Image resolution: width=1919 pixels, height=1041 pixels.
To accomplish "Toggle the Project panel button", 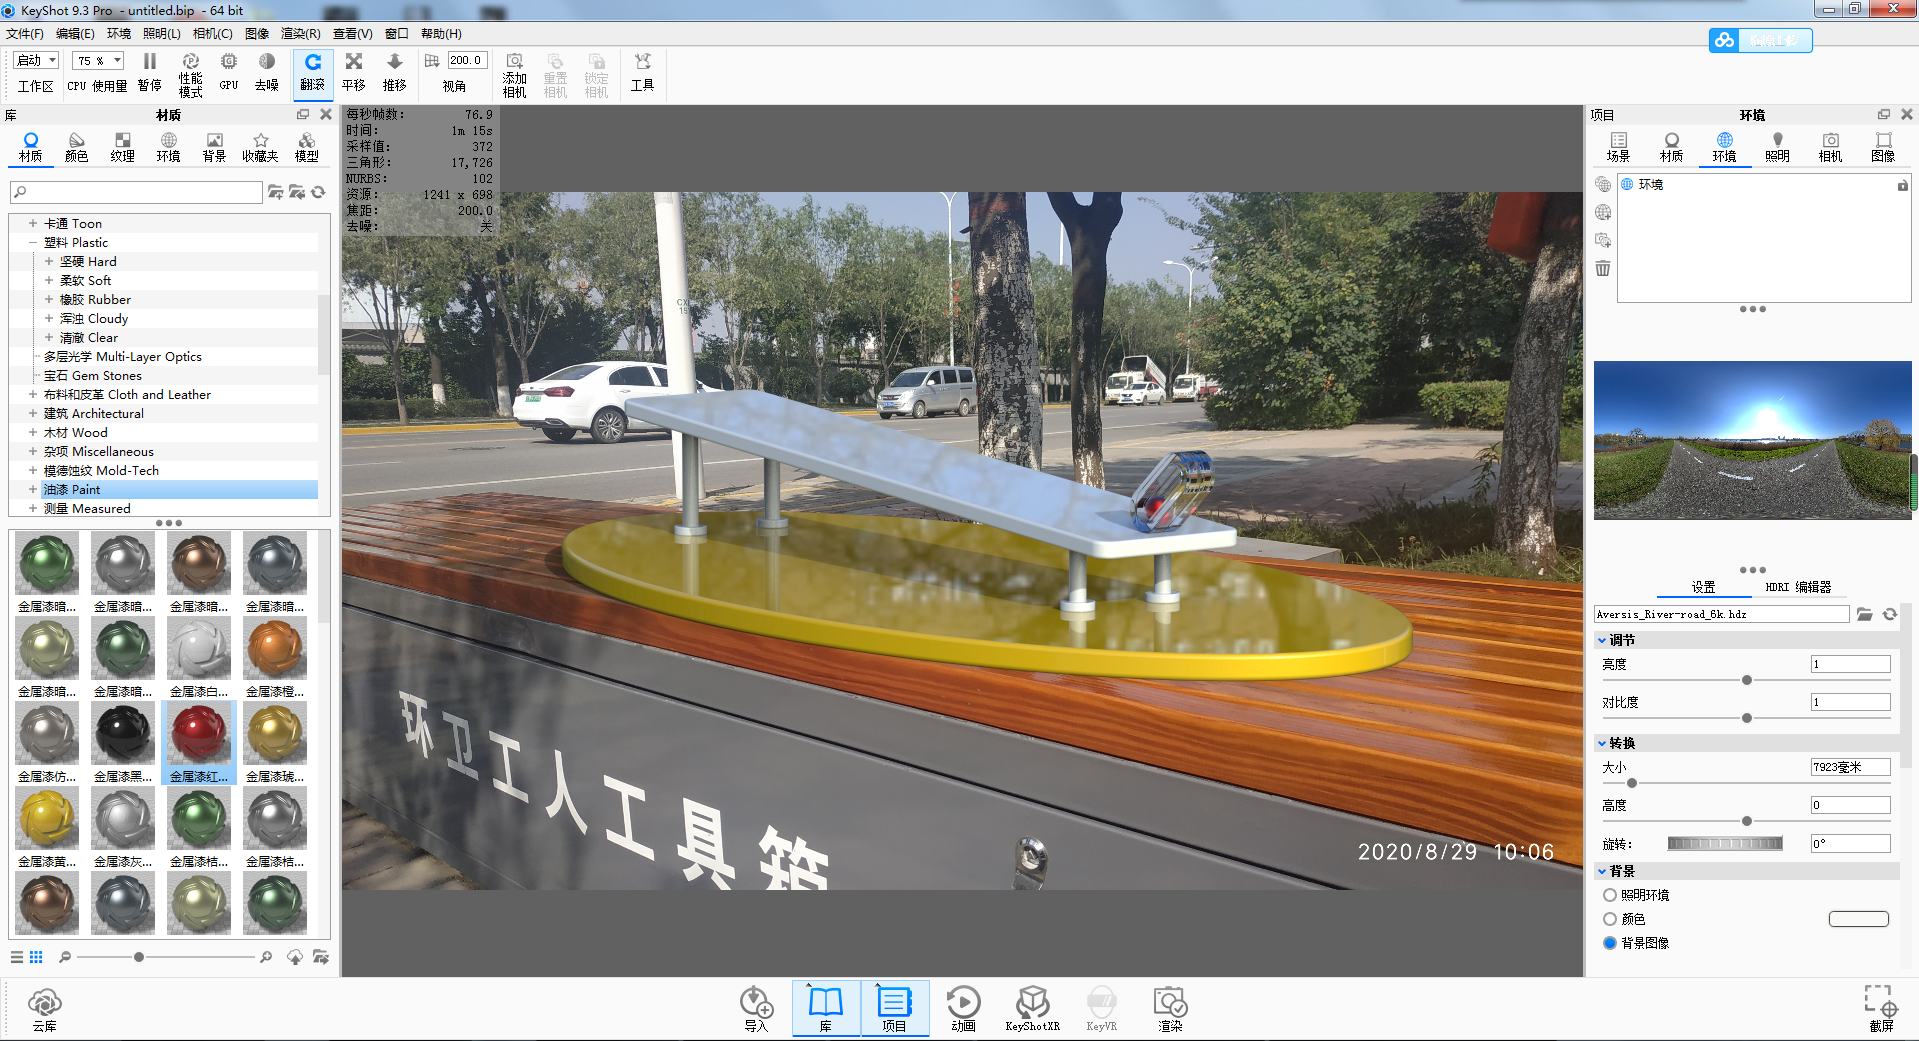I will point(894,1008).
